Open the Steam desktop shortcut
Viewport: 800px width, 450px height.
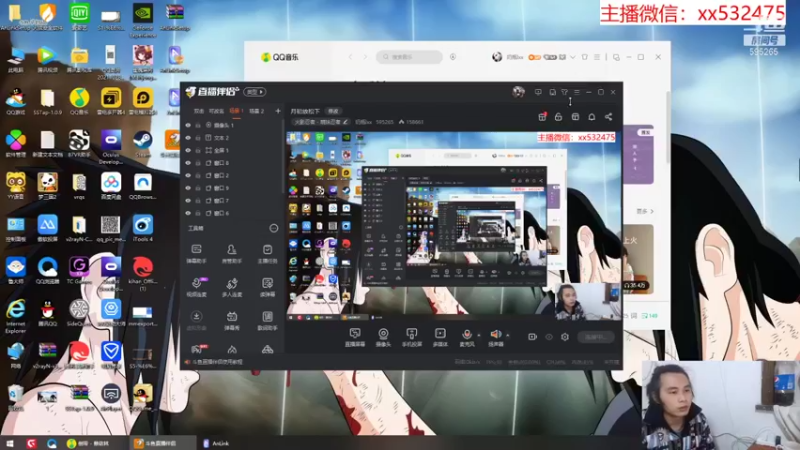click(142, 143)
